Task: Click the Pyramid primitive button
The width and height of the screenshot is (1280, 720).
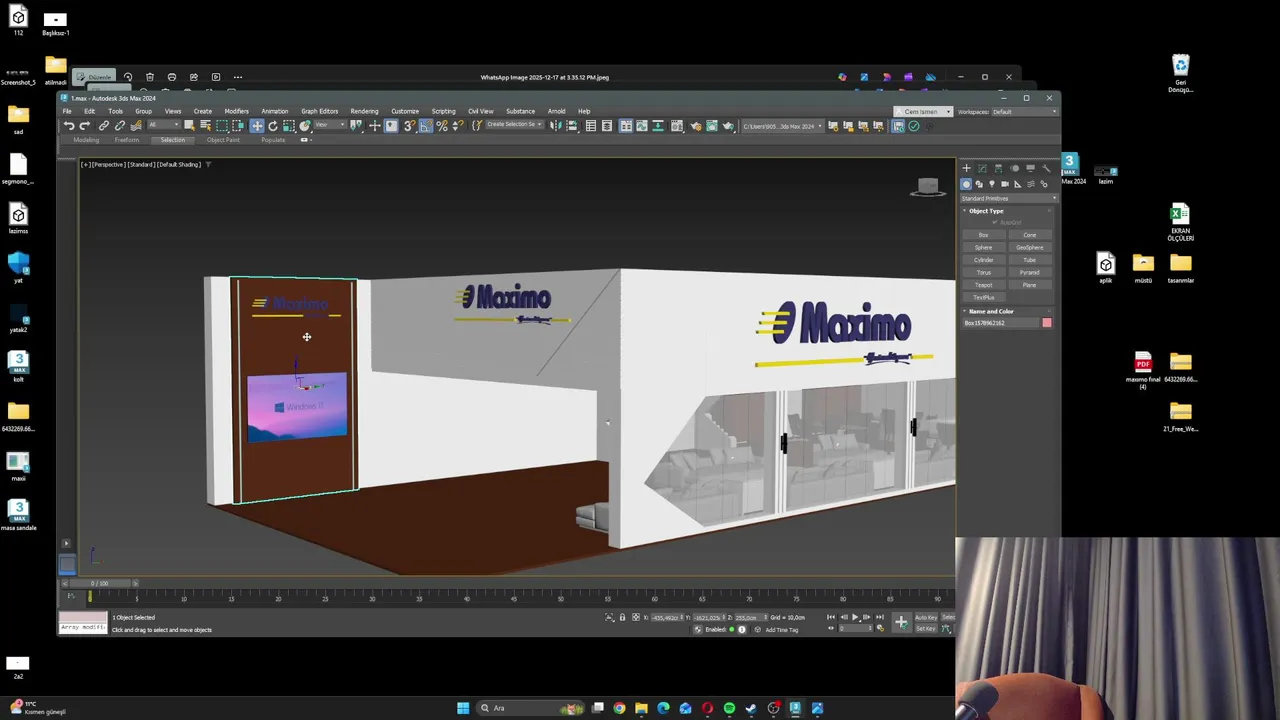Action: 1030,272
